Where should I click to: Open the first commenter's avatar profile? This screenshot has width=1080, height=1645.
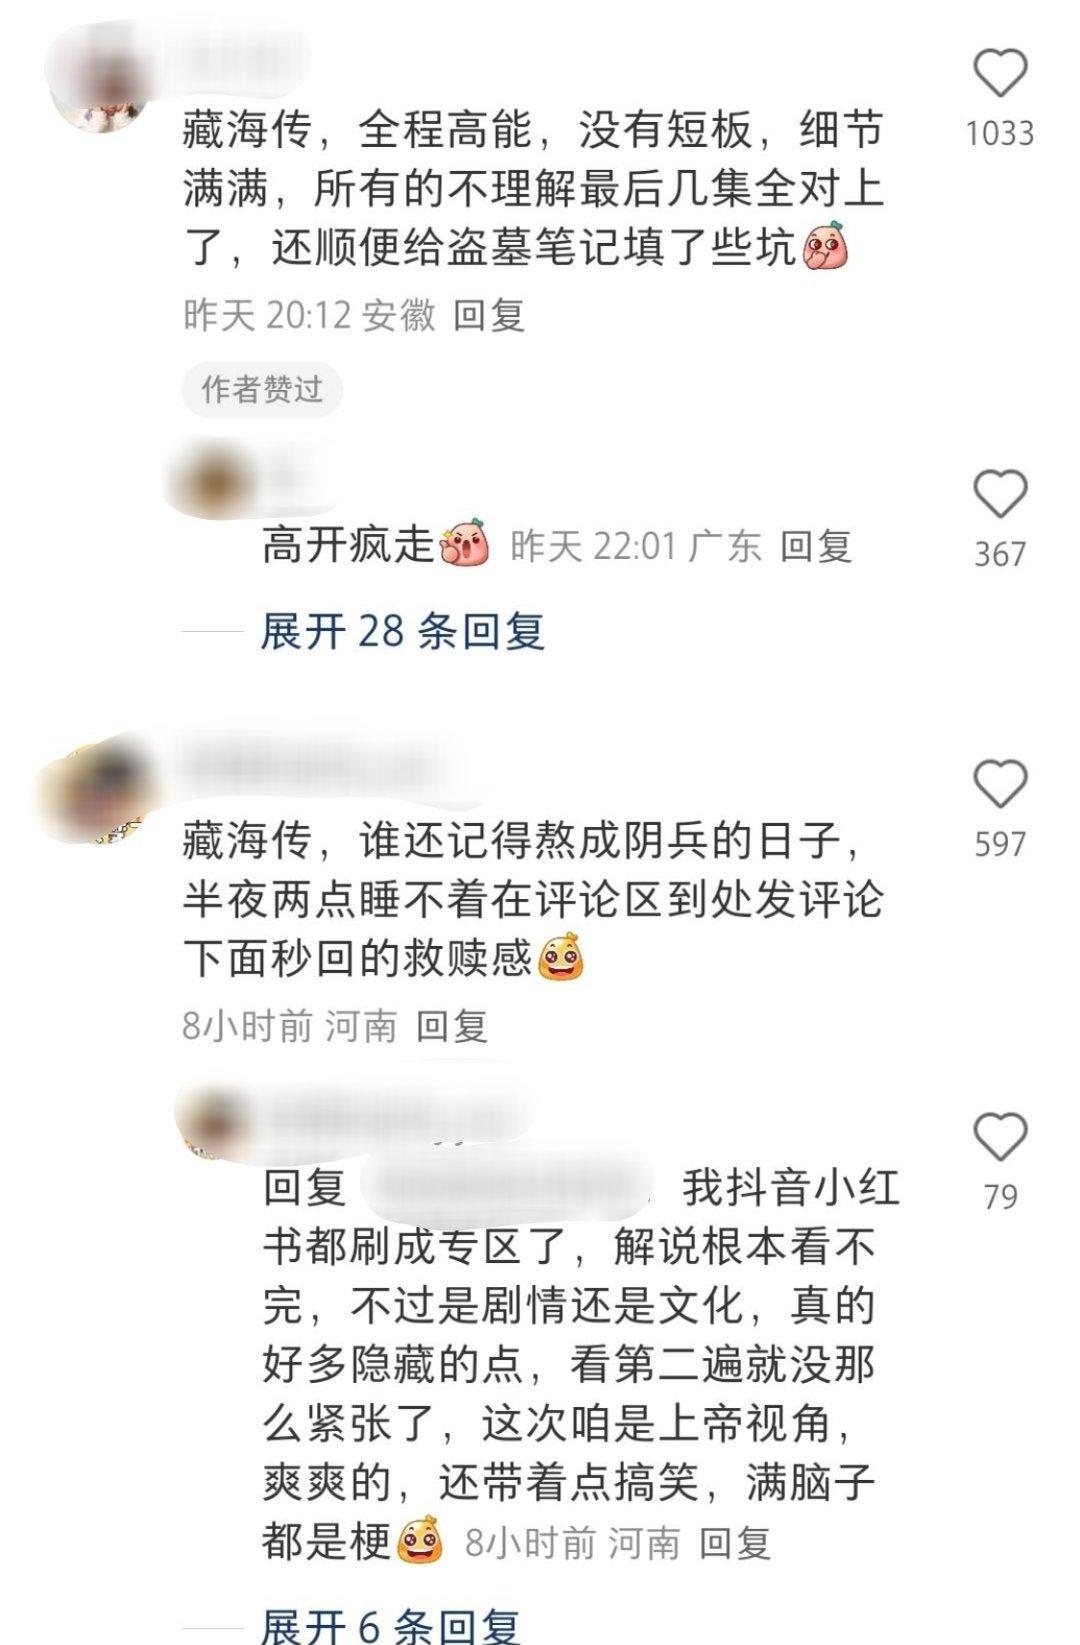pos(103,88)
